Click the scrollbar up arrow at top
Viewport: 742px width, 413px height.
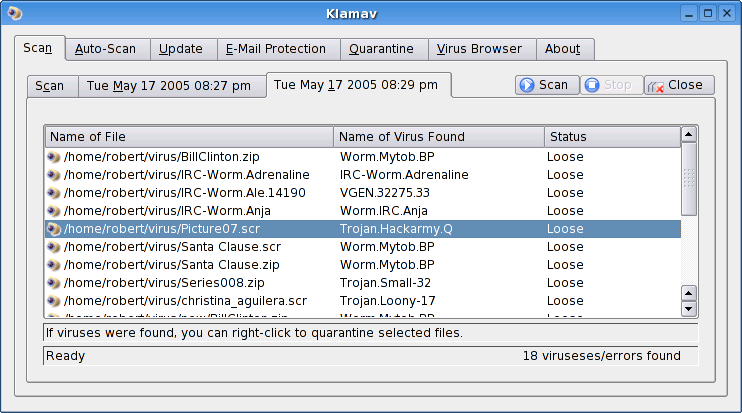[689, 135]
